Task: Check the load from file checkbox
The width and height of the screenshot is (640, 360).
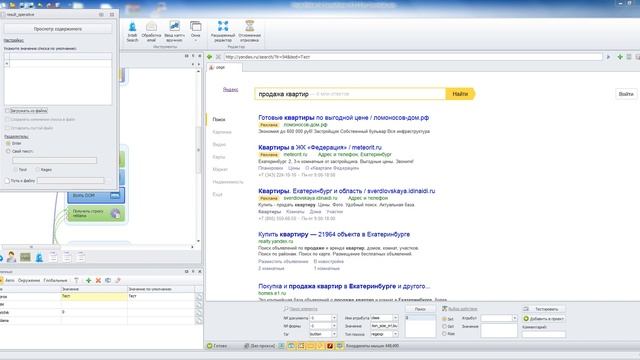Action: [x=7, y=111]
